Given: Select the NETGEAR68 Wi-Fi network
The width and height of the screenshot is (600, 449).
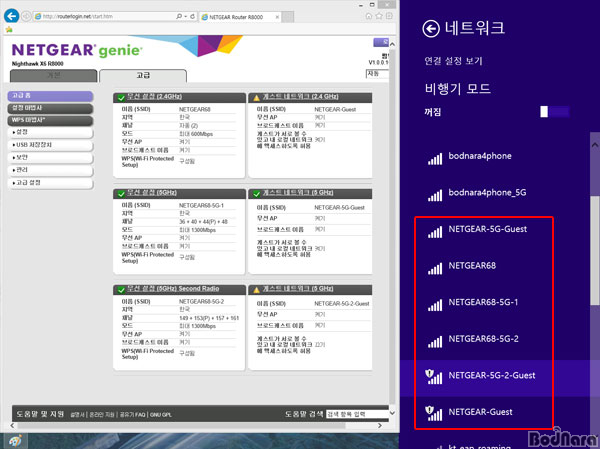Looking at the screenshot, I should pos(494,266).
